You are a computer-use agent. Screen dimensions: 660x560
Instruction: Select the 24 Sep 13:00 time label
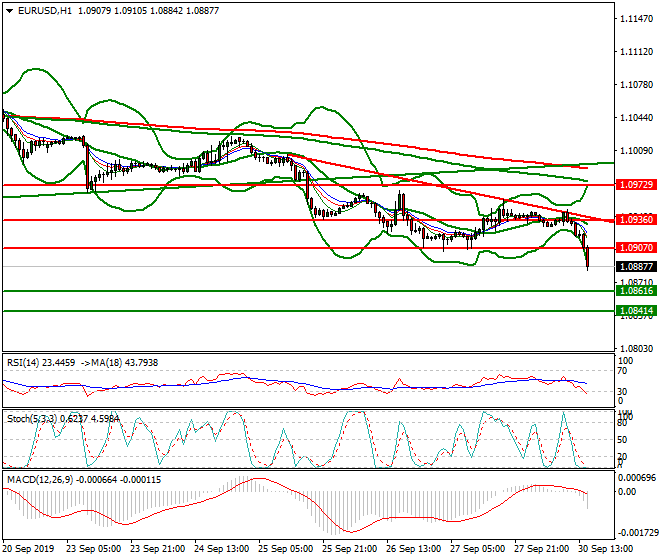pos(221,549)
